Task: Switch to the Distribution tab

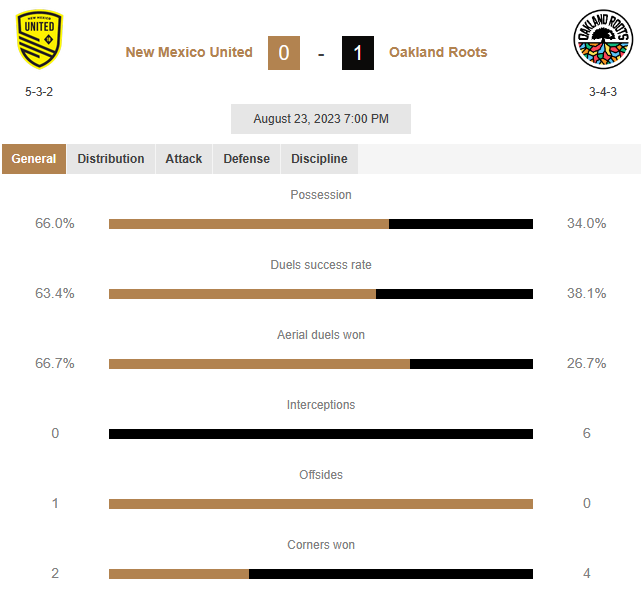Action: (x=111, y=159)
